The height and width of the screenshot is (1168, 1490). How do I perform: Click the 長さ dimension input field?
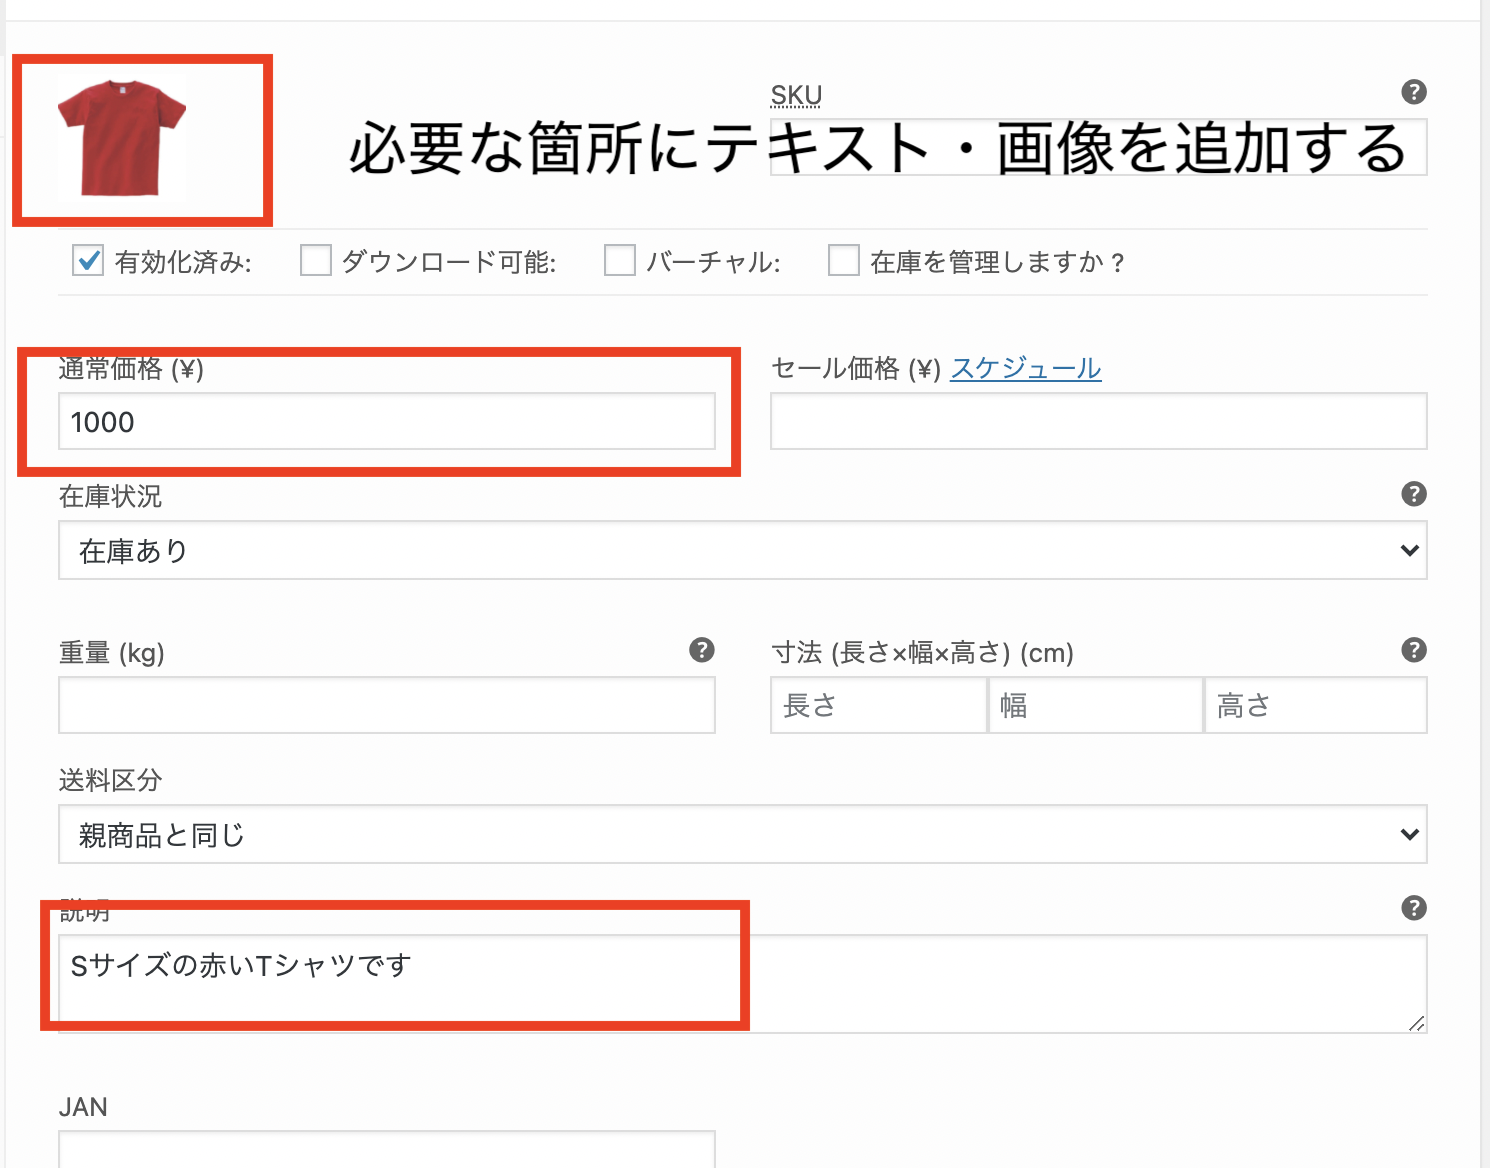click(878, 706)
